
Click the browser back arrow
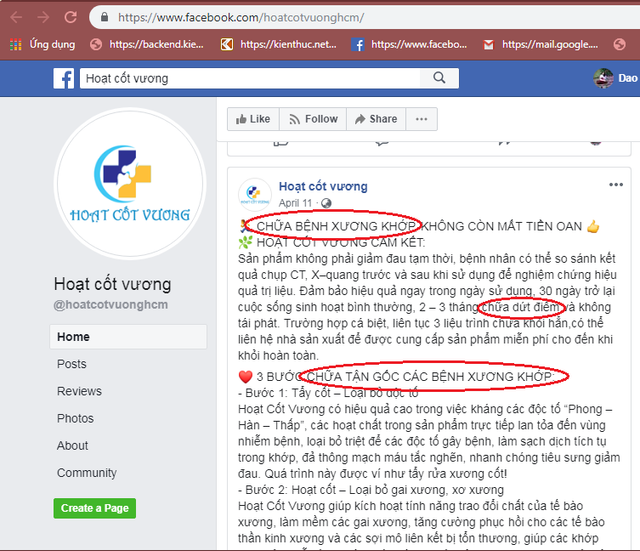click(x=16, y=17)
